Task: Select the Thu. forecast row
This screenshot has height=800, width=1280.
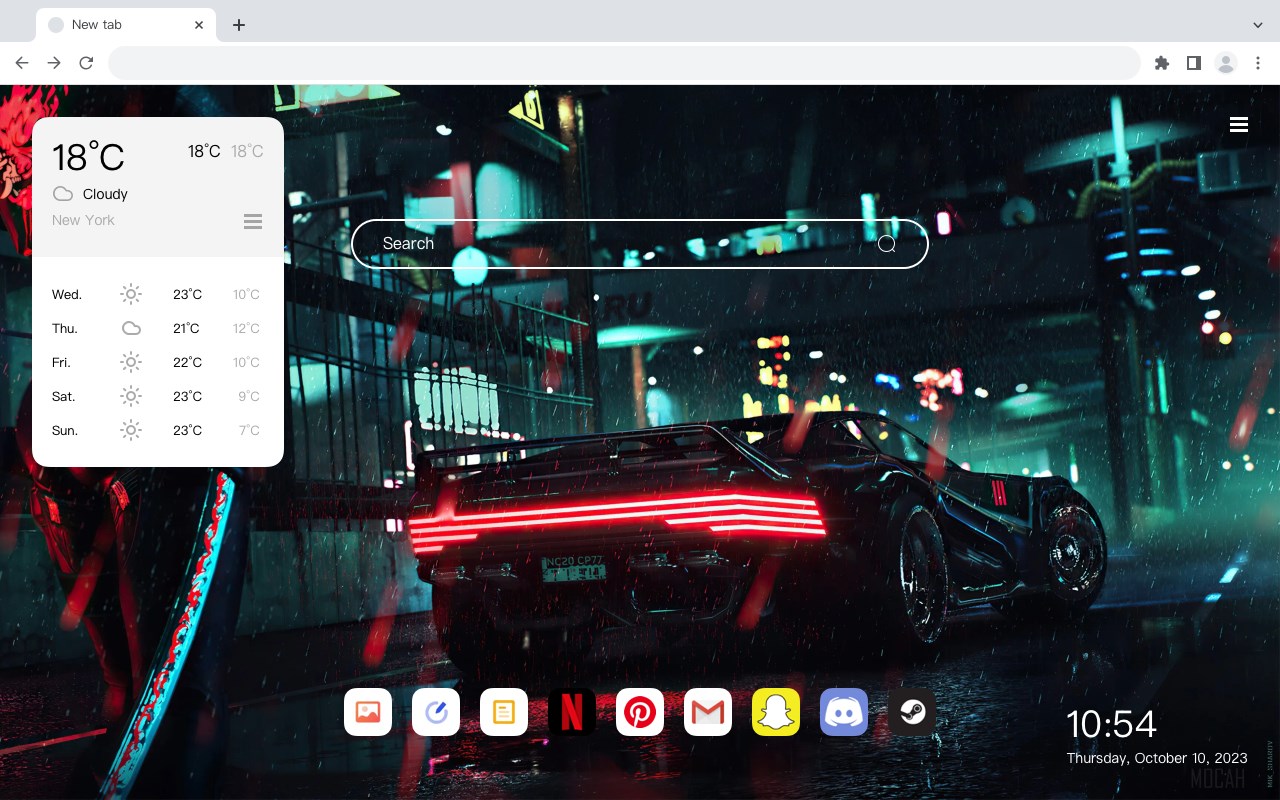Action: pyautogui.click(x=158, y=328)
